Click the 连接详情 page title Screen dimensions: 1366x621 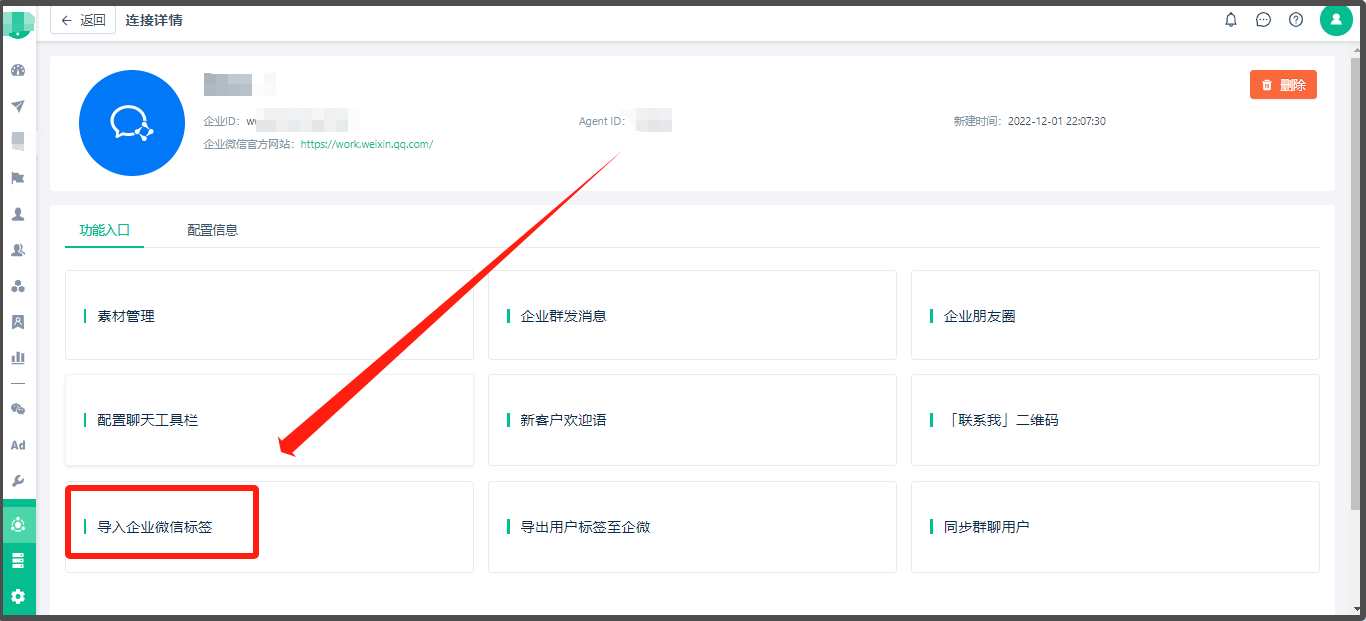(x=154, y=20)
